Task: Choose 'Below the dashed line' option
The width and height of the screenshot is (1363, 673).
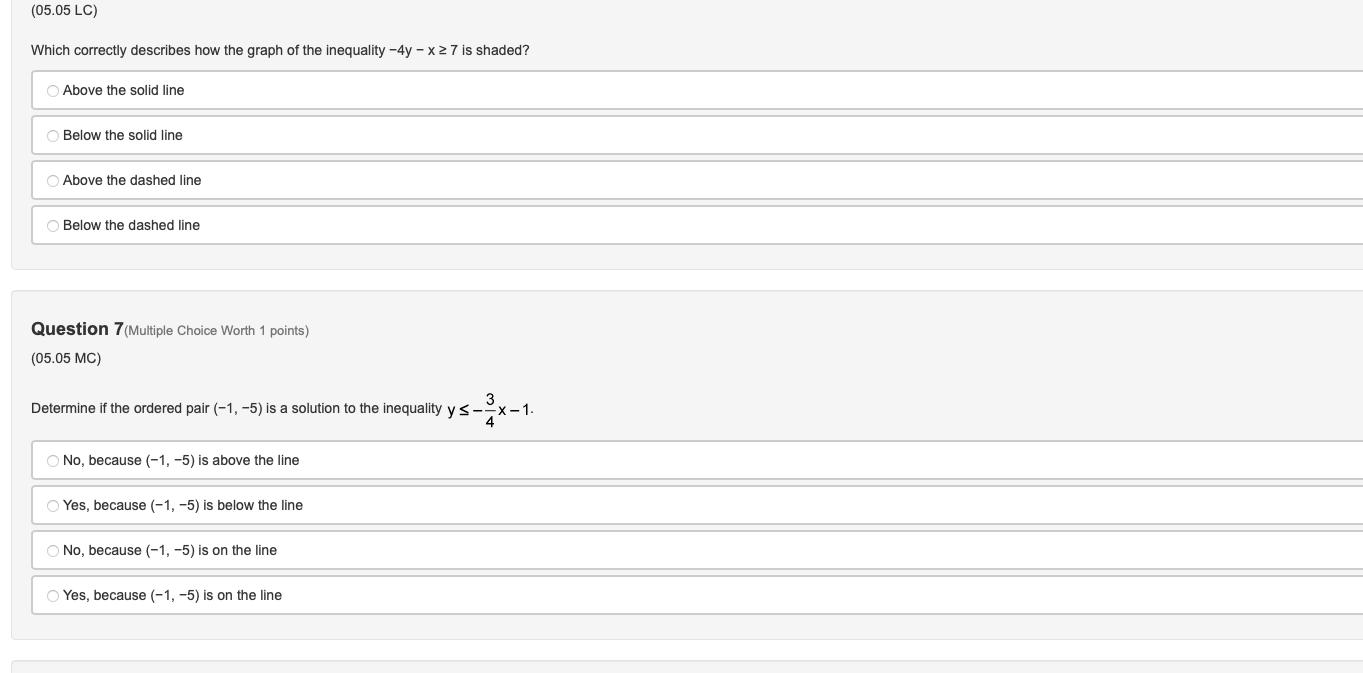Action: pos(52,225)
